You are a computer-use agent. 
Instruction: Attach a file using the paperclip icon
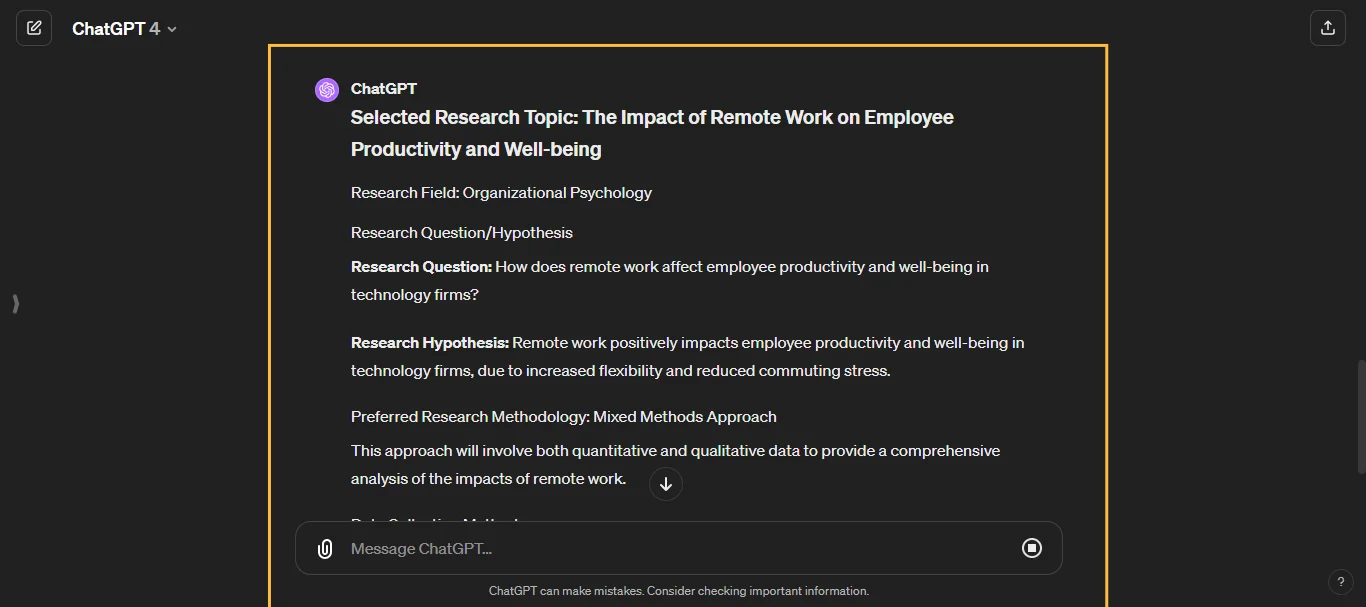[324, 548]
